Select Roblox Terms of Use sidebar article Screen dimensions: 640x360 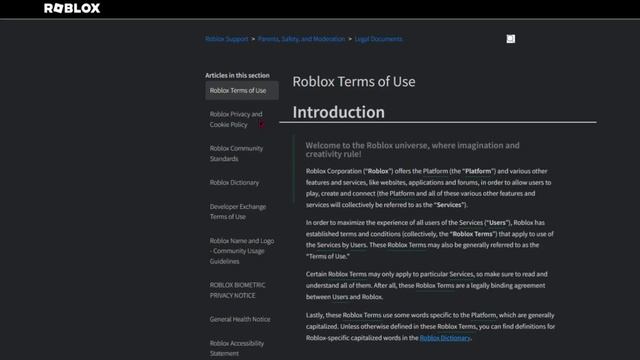pyautogui.click(x=242, y=90)
